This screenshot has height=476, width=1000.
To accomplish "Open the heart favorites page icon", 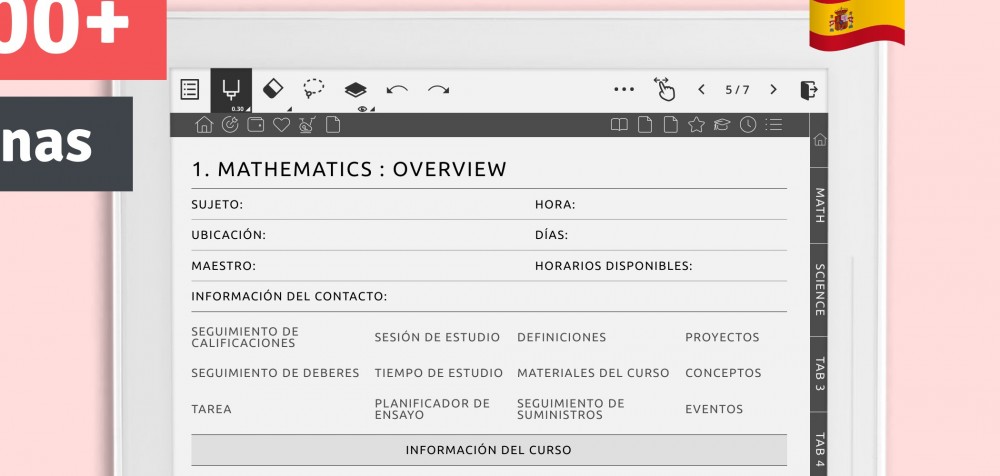I will [281, 125].
